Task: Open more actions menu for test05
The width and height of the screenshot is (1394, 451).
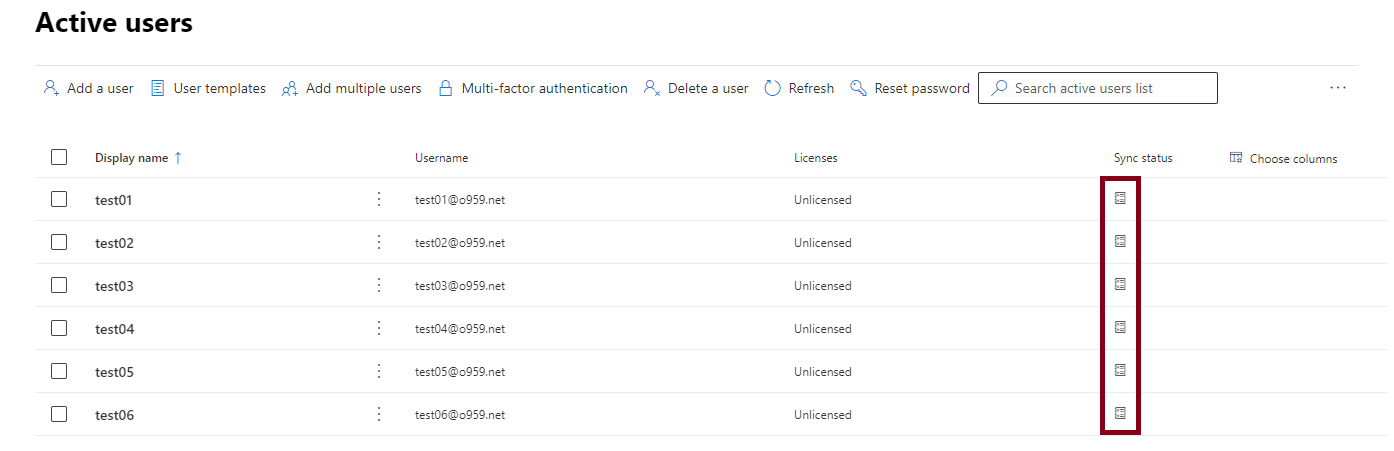Action: tap(379, 371)
